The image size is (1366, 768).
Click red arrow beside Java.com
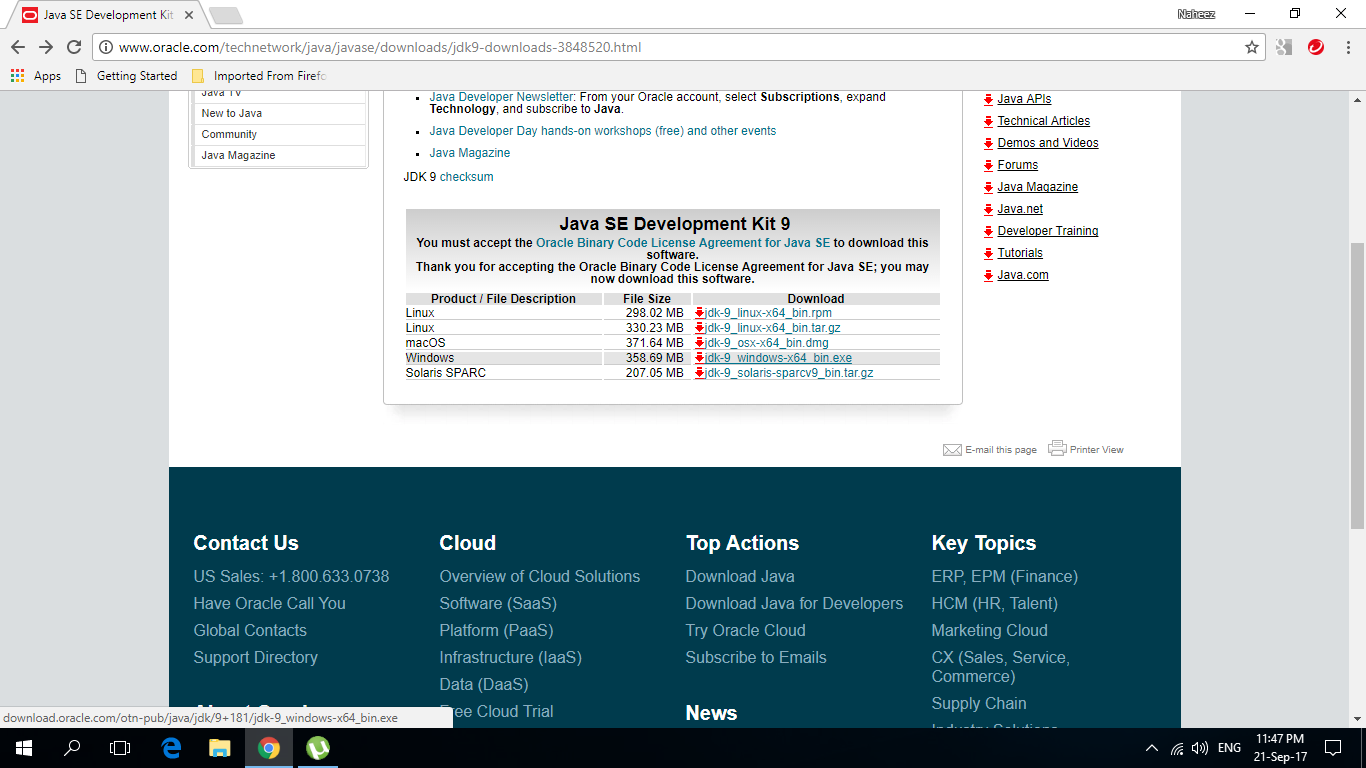[988, 275]
